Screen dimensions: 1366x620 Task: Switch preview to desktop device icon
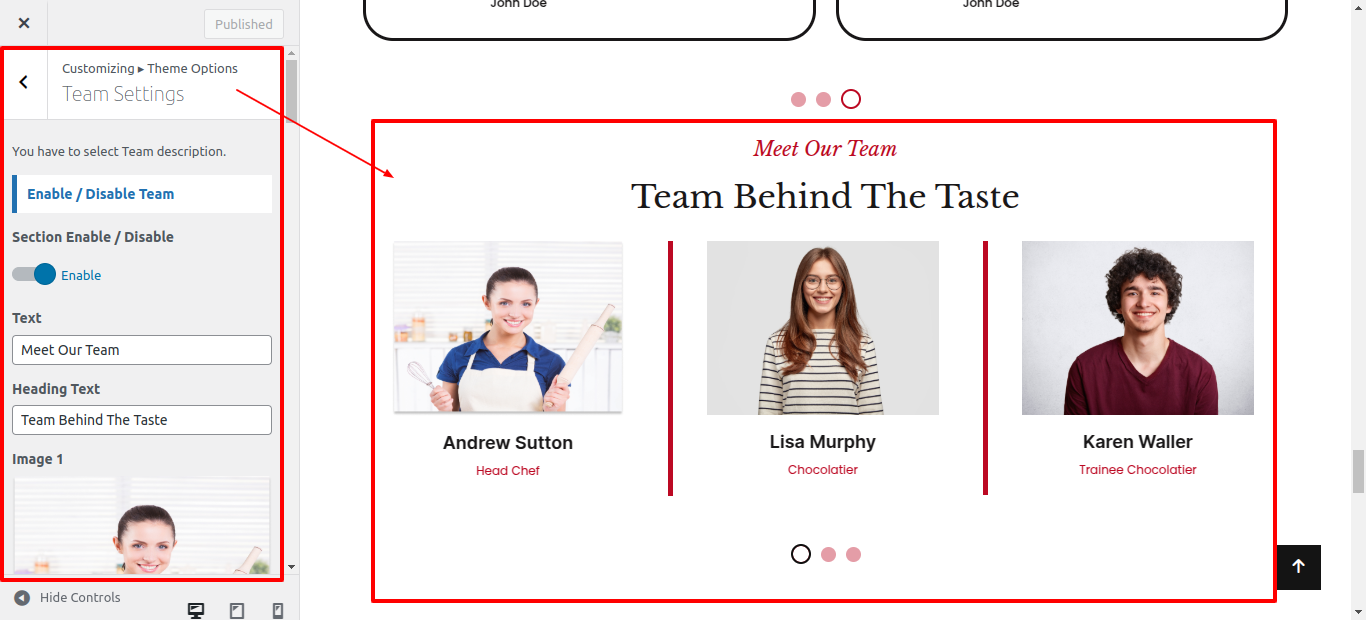coord(196,610)
